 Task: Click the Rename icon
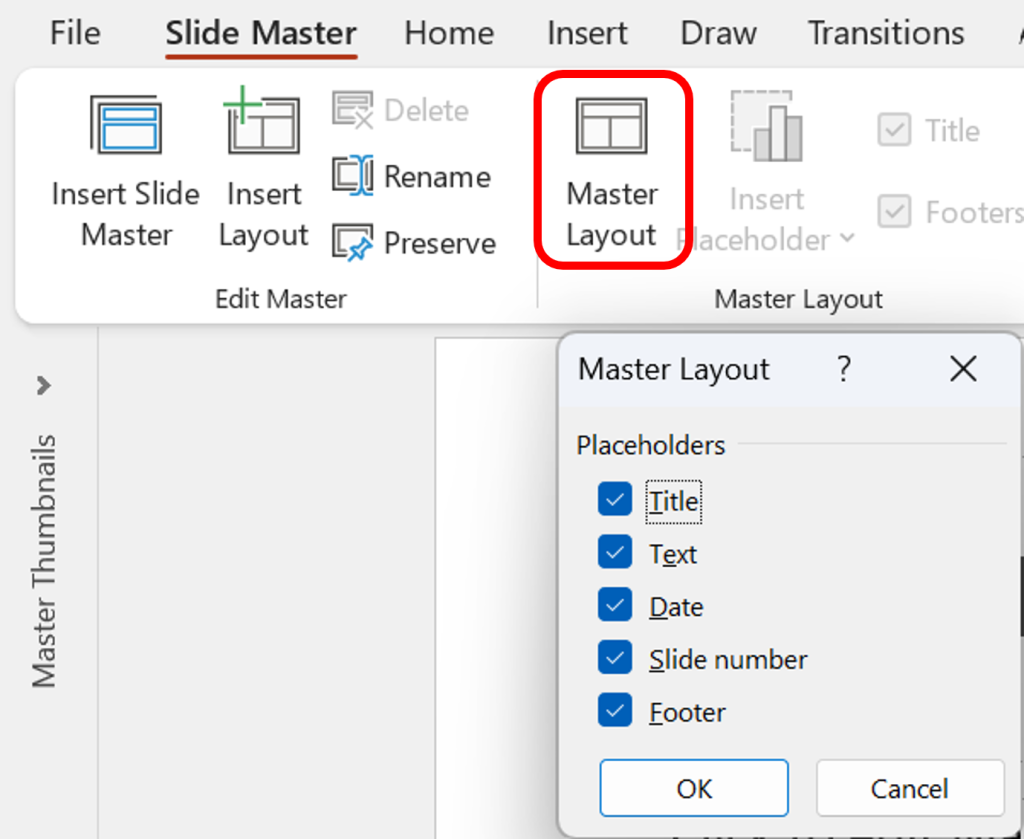(x=355, y=176)
